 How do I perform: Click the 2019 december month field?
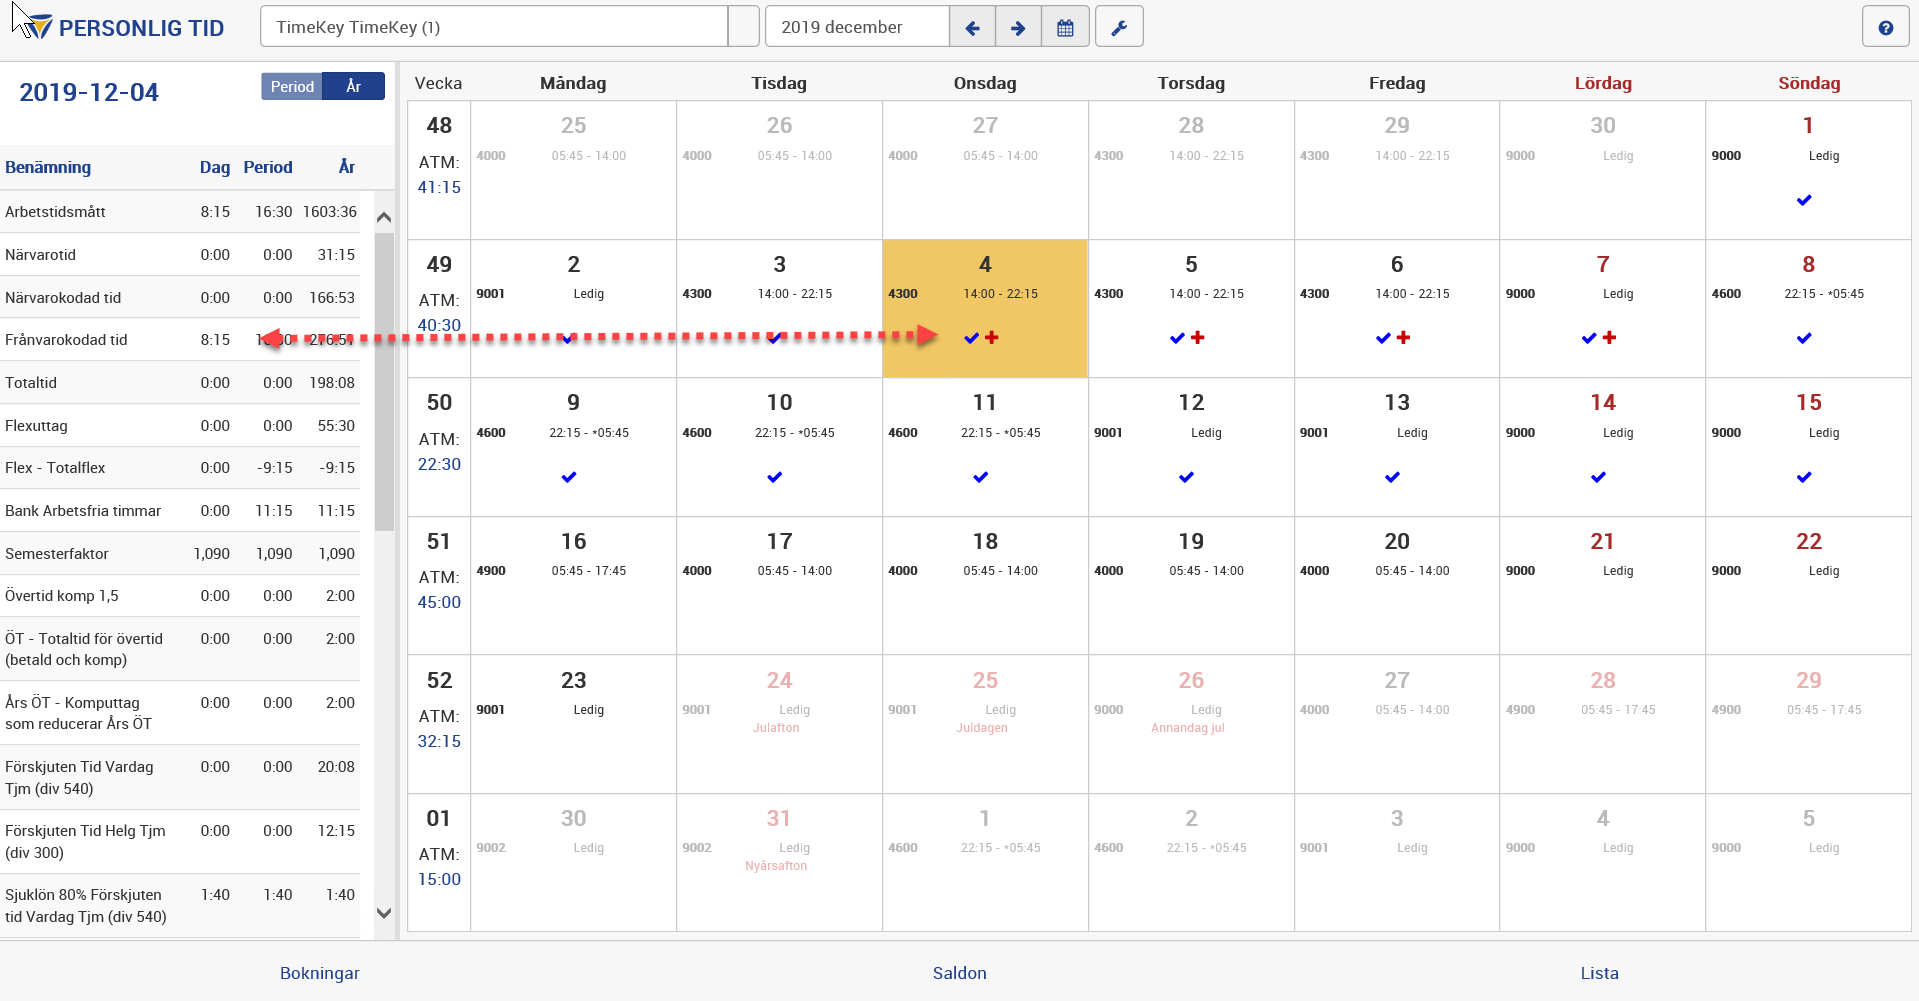pos(857,27)
